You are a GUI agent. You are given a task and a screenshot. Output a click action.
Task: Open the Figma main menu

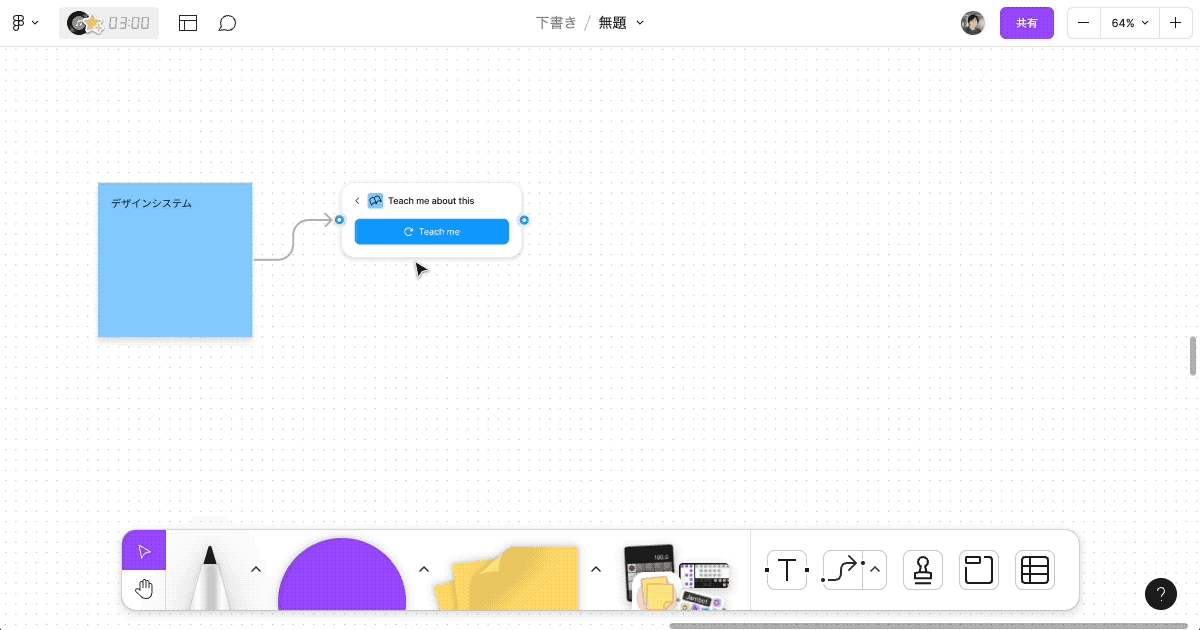coord(24,22)
